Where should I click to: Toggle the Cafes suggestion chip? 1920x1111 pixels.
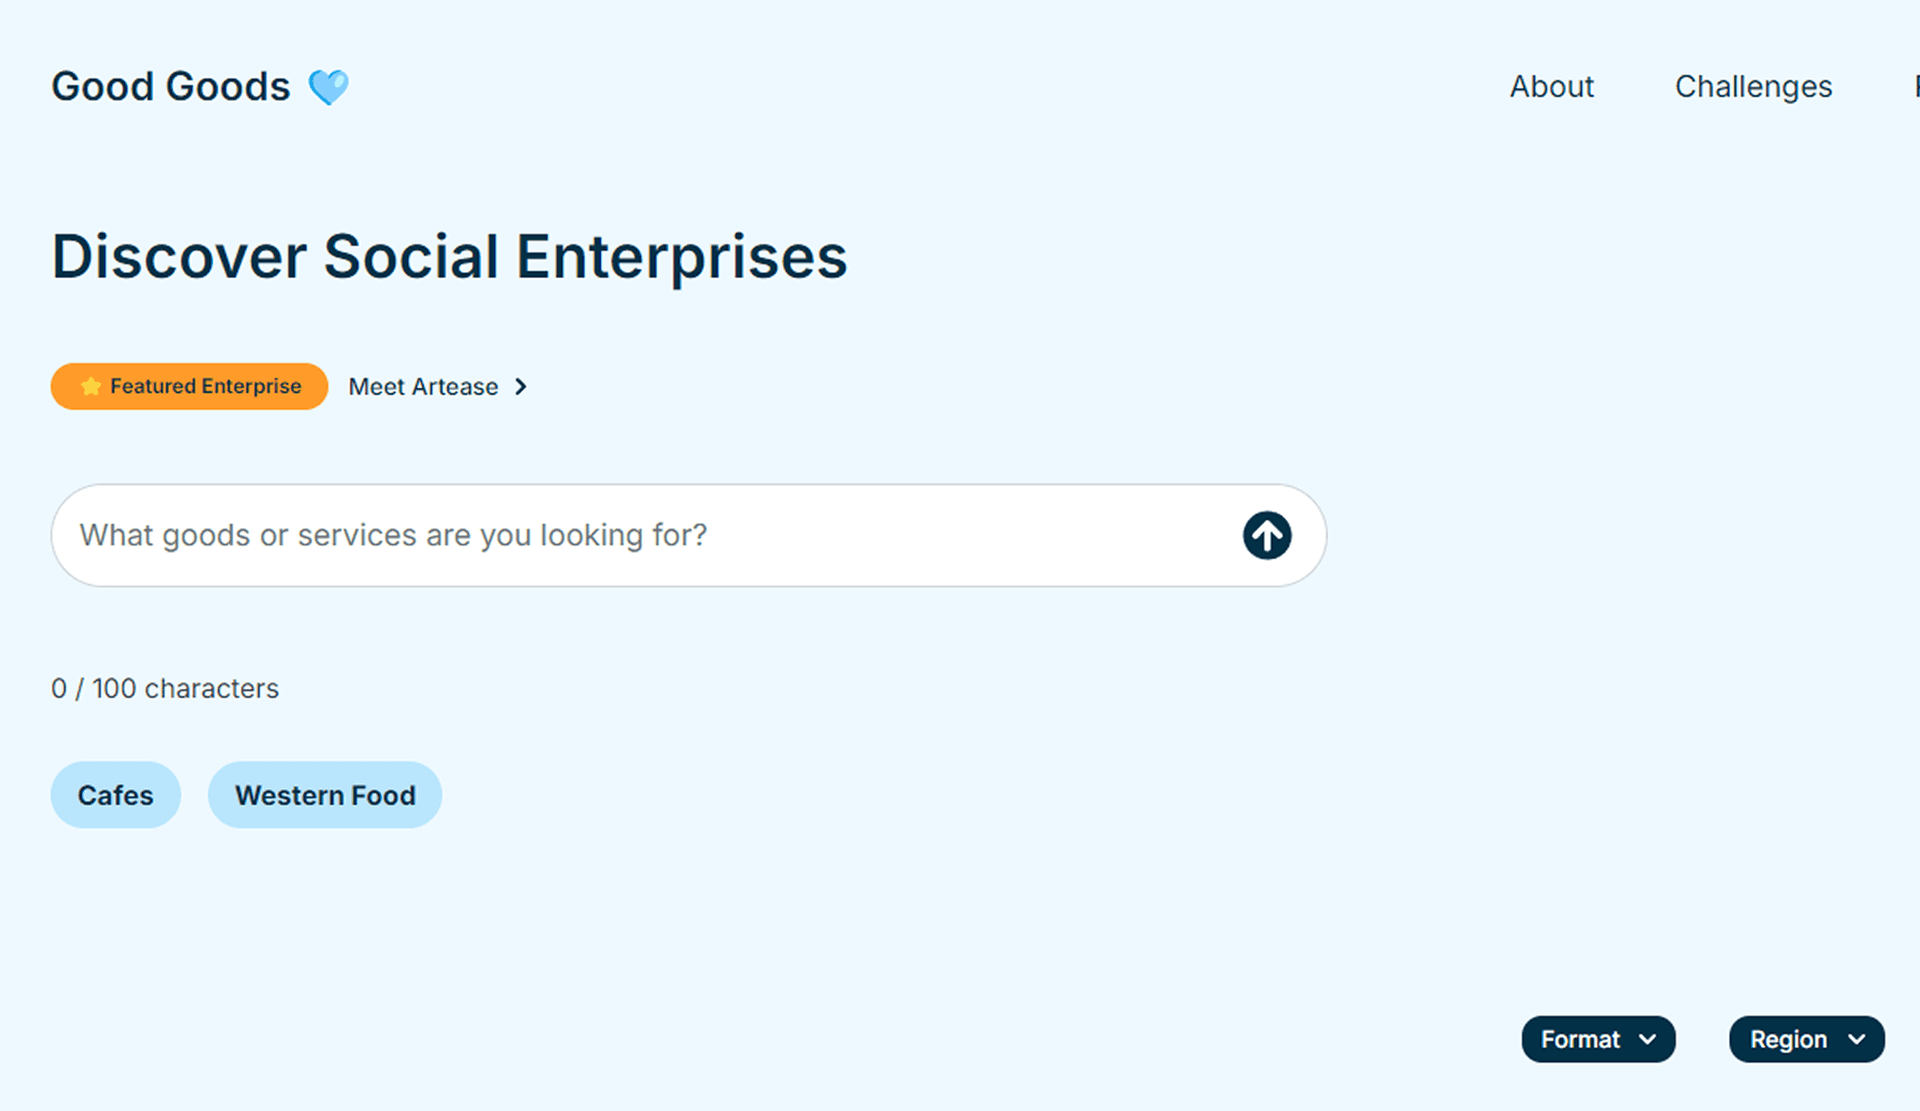coord(116,795)
